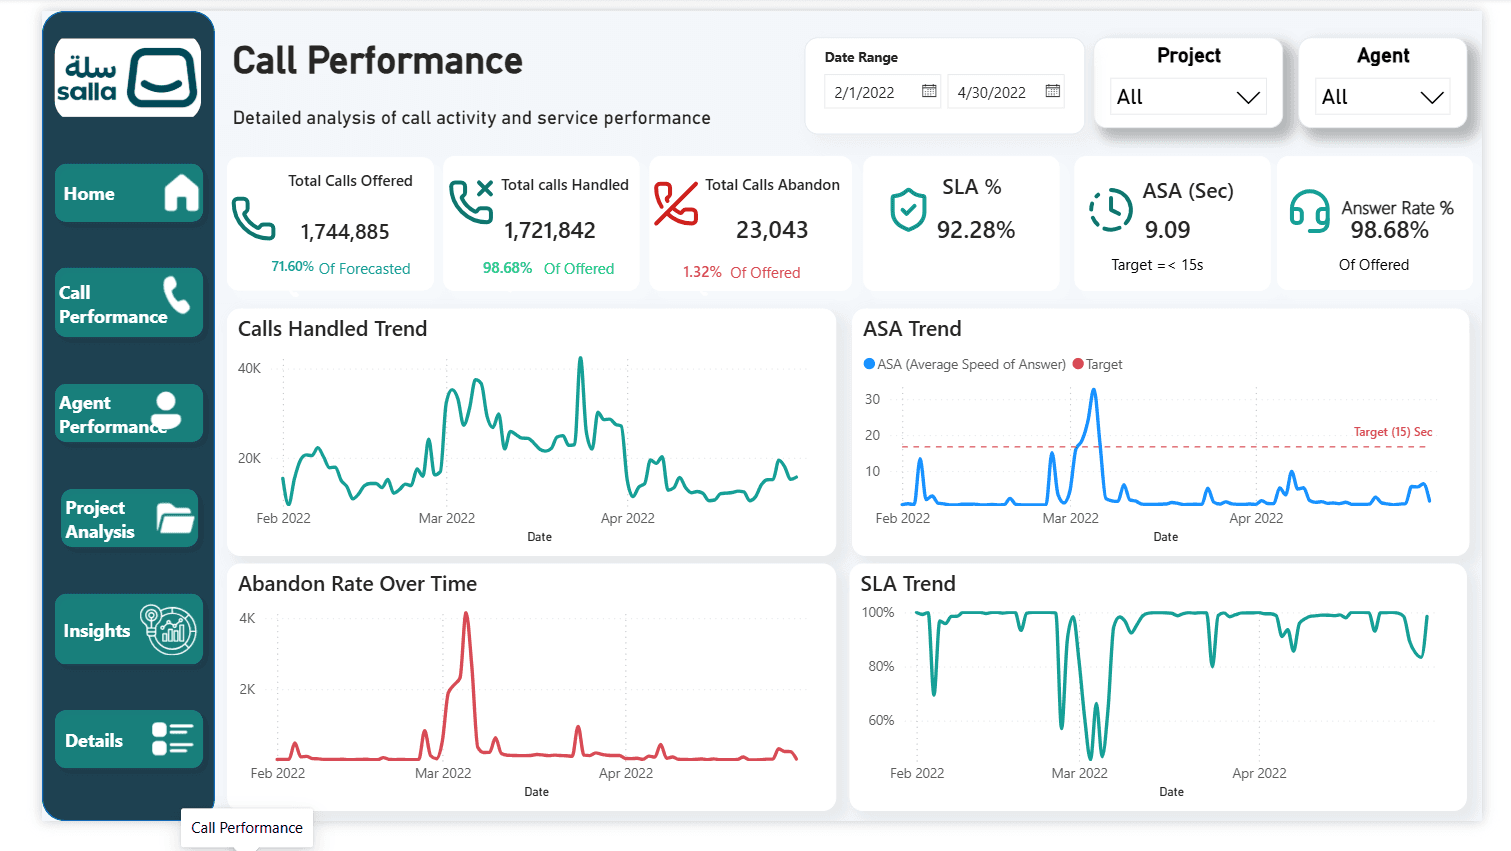
Task: Open the Project Analysis page
Action: click(129, 519)
